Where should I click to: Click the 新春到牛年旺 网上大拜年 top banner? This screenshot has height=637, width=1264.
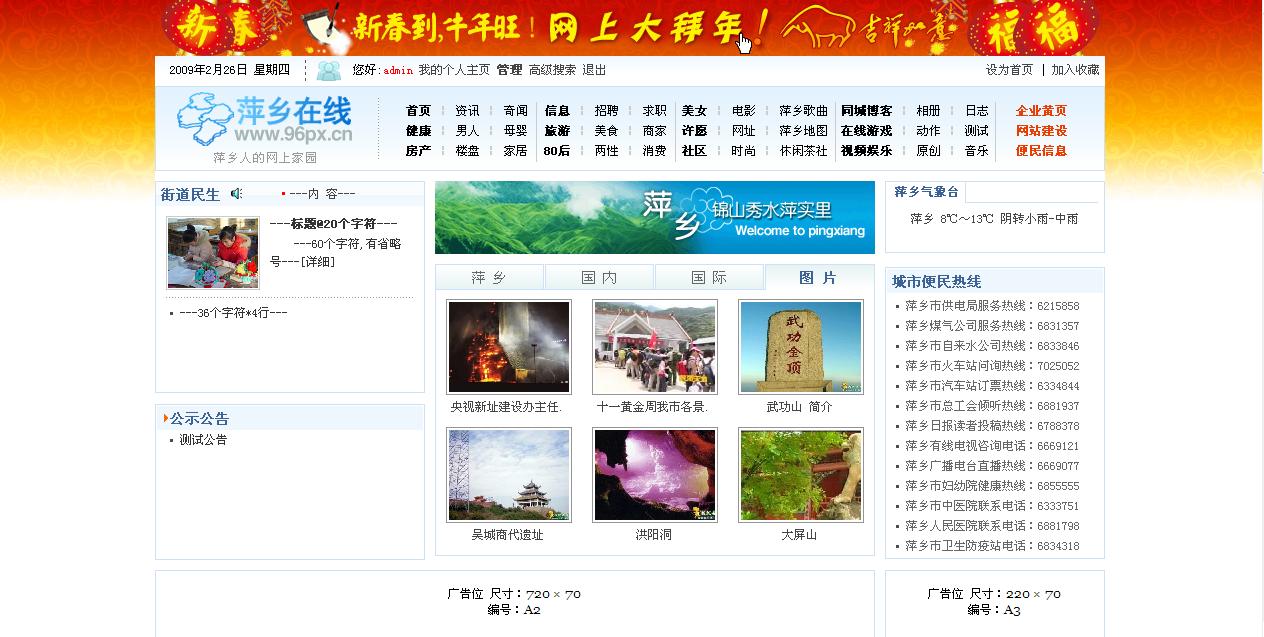(x=630, y=27)
